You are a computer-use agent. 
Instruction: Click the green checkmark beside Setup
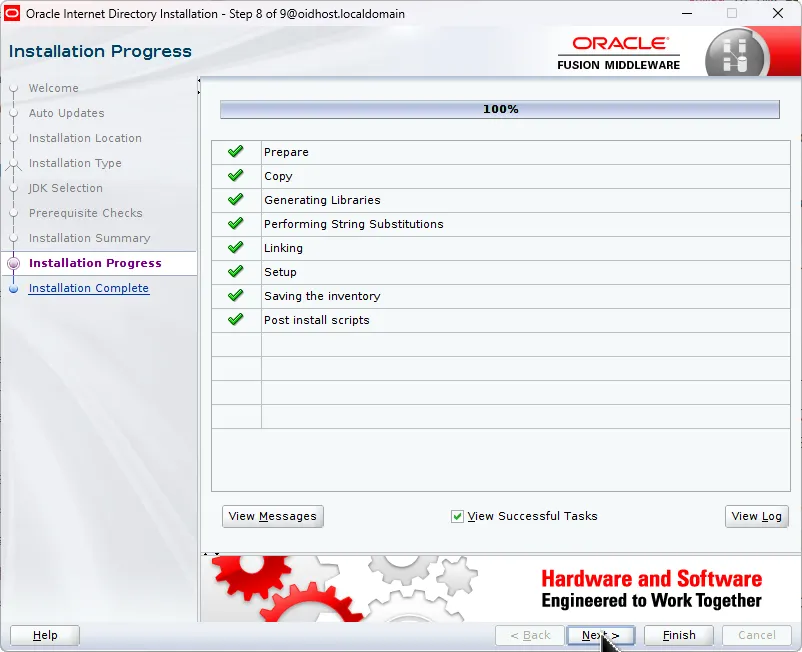[236, 272]
